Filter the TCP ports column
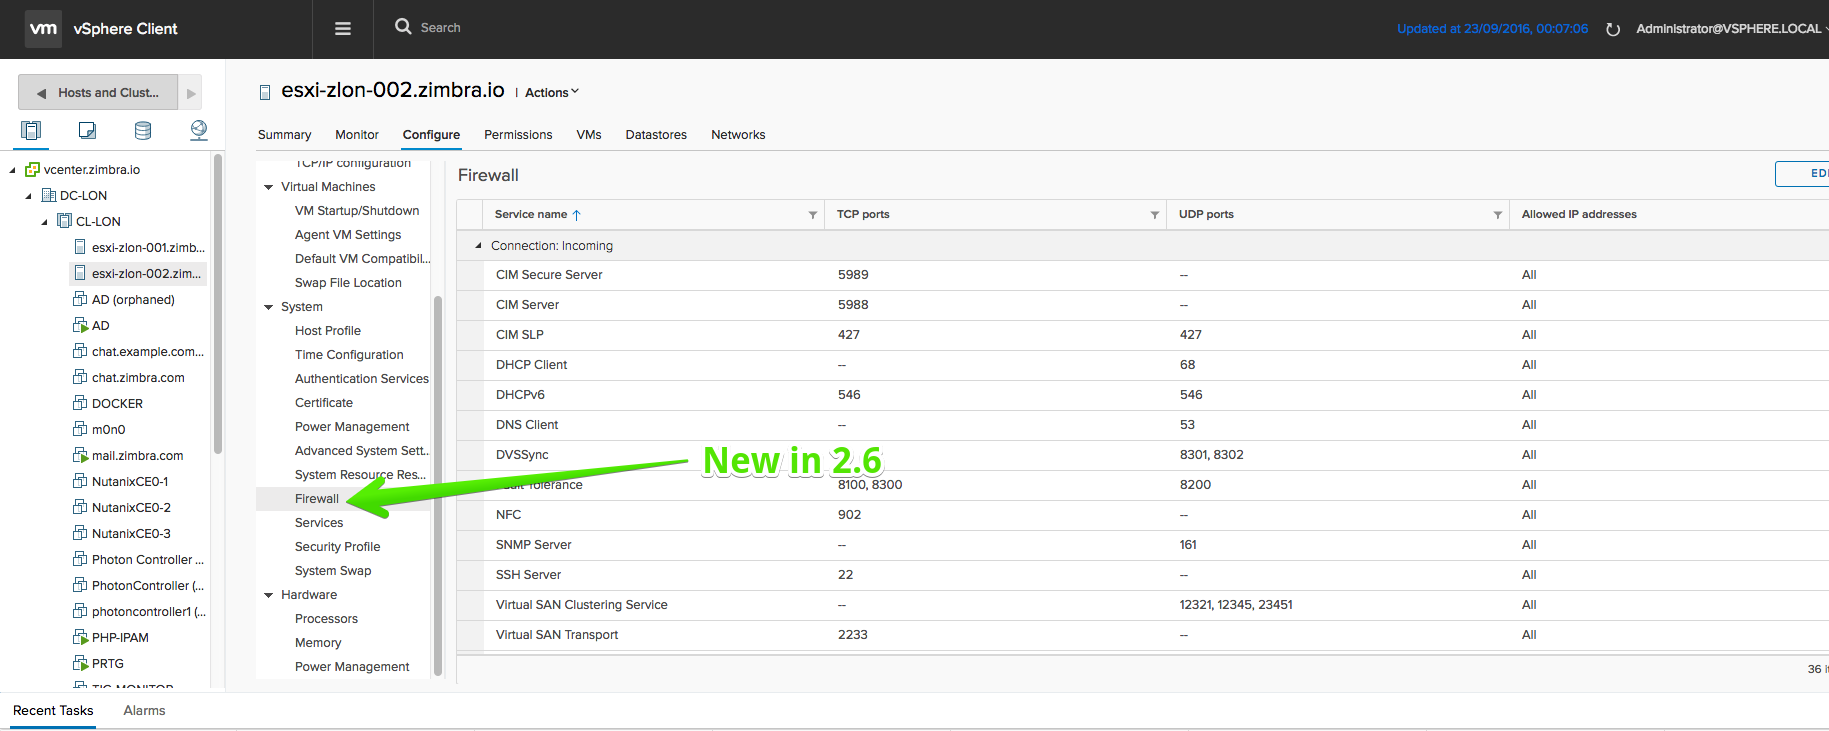1829x731 pixels. point(1155,215)
